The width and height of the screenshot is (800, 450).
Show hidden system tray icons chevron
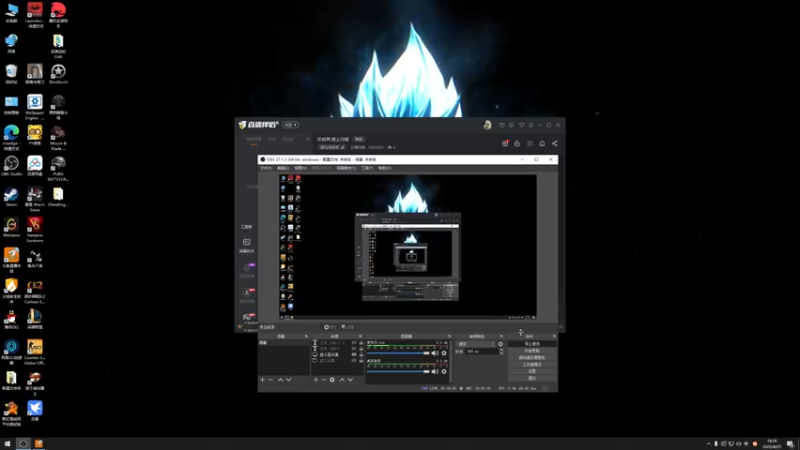(708, 444)
